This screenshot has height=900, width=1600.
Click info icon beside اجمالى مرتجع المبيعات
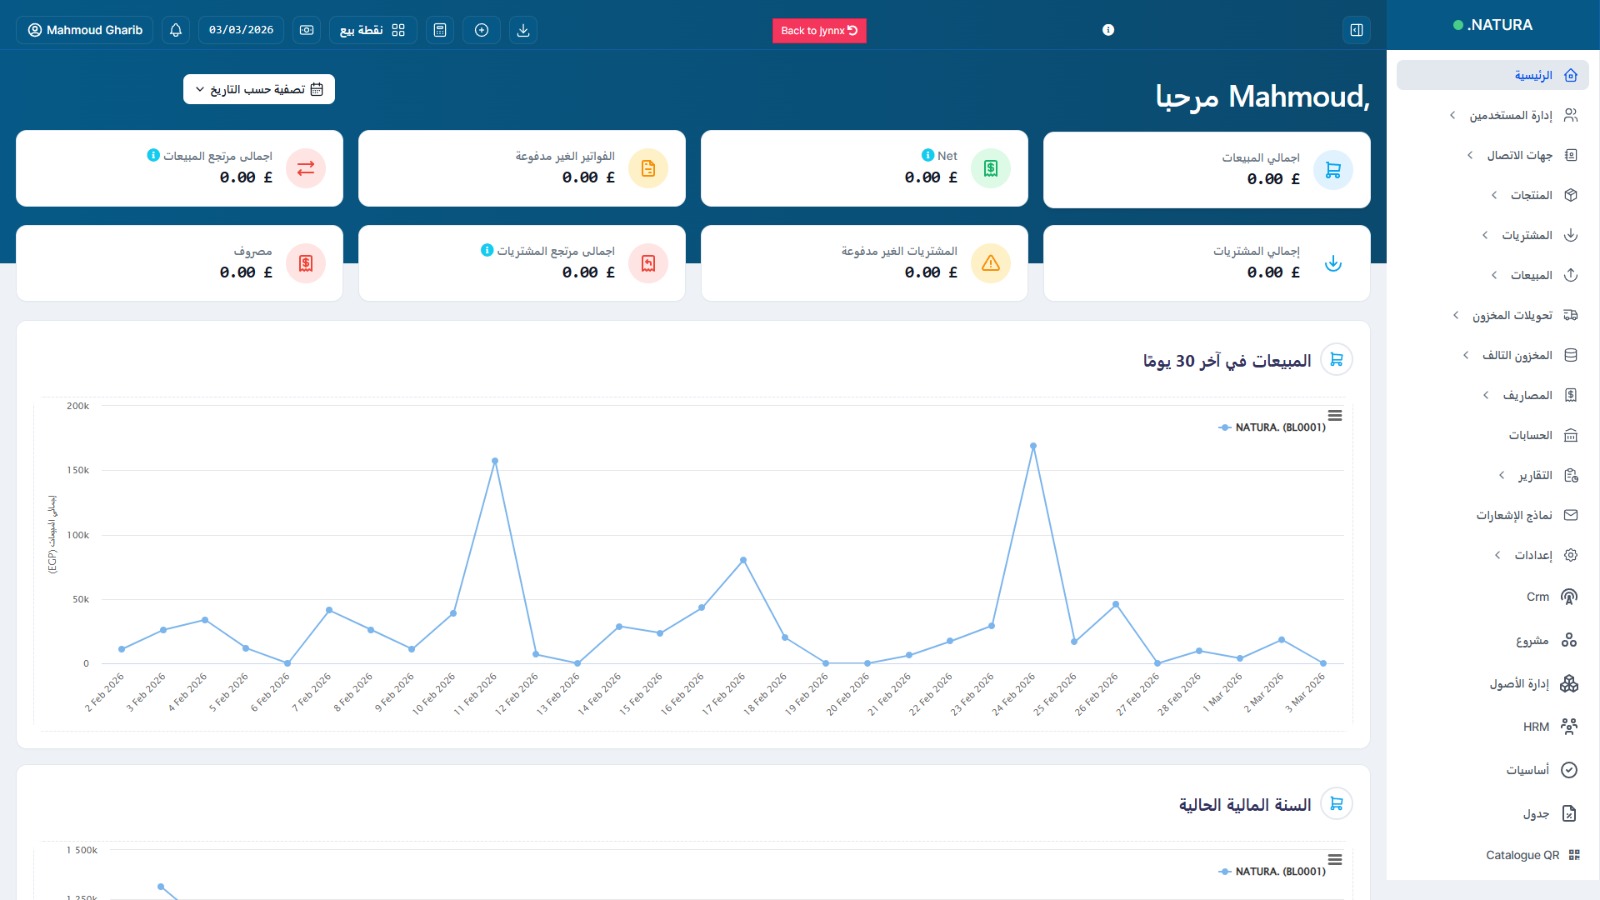pyautogui.click(x=153, y=155)
